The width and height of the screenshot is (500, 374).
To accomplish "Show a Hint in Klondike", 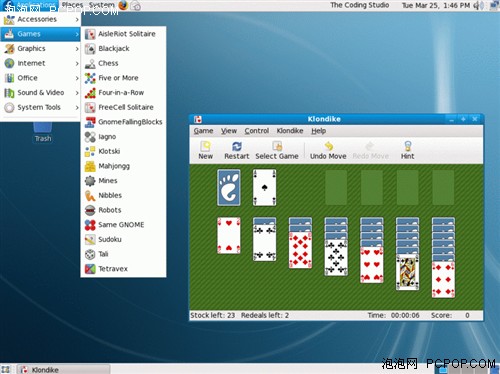I will pyautogui.click(x=407, y=150).
